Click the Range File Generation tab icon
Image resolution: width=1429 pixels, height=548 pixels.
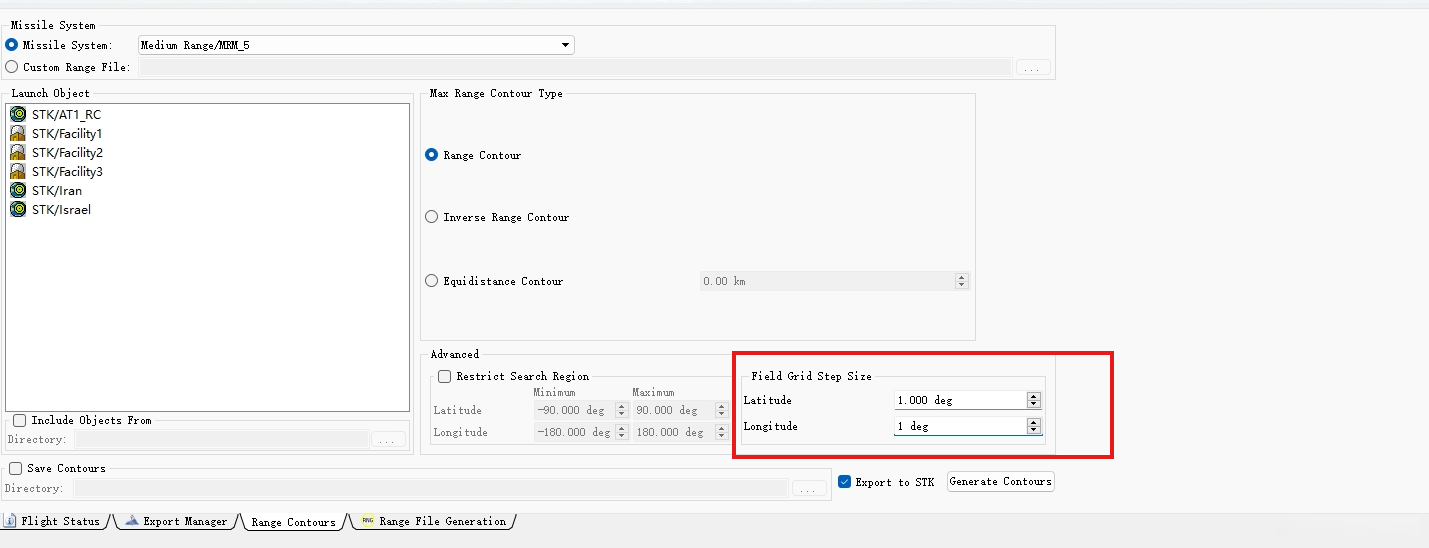(x=368, y=521)
